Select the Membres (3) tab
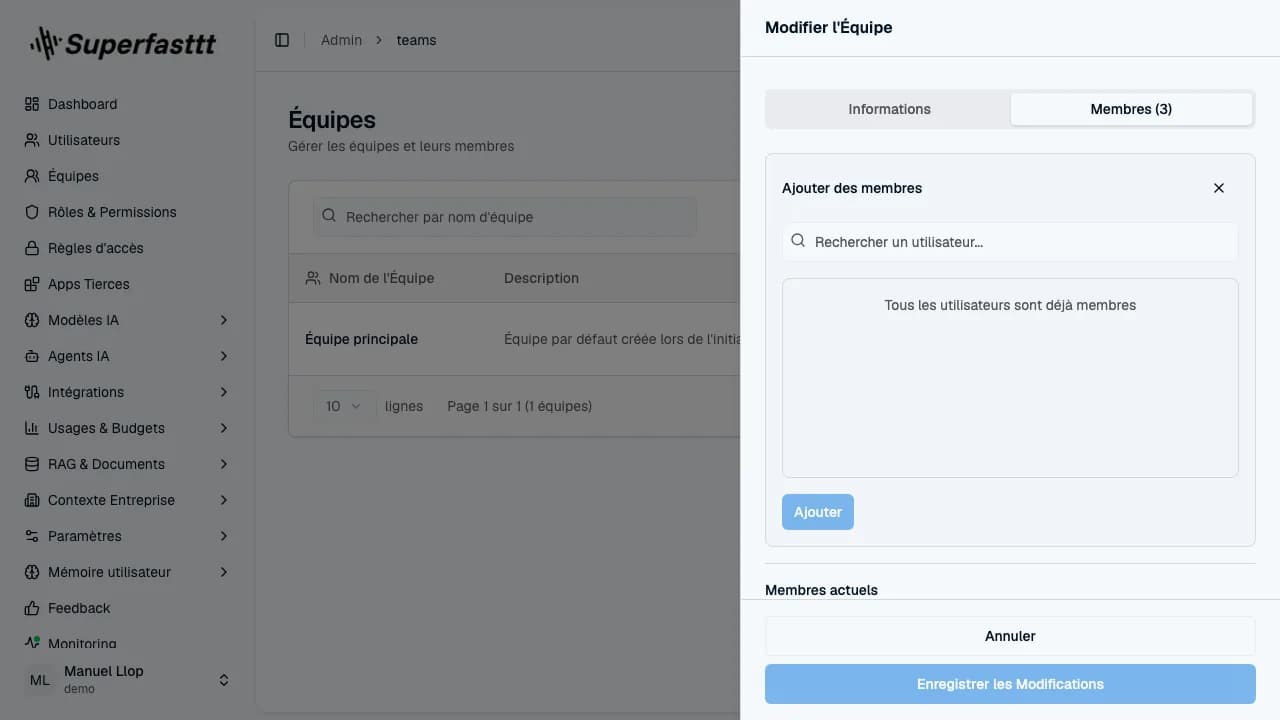 (x=1131, y=109)
